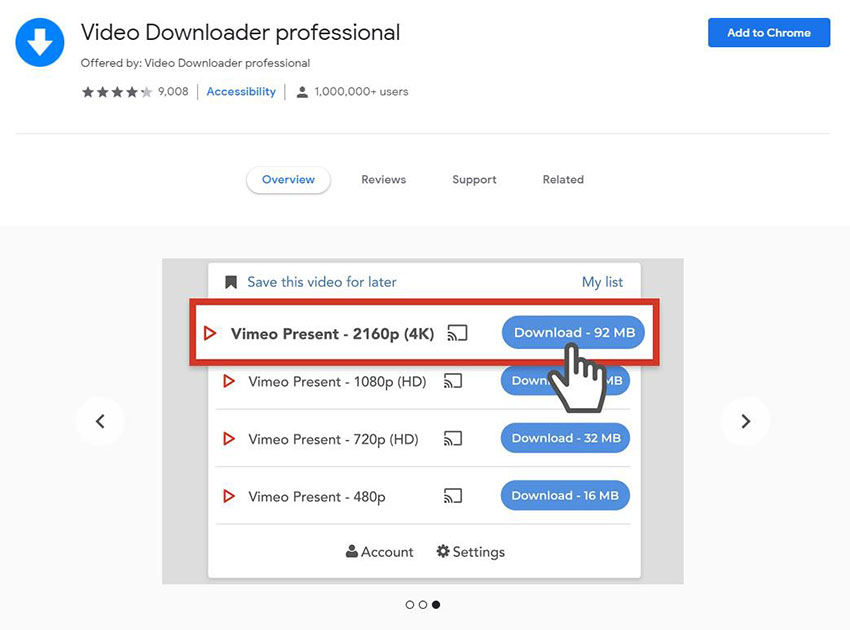Select the first carousel pagination dot
The width and height of the screenshot is (850, 630).
[x=410, y=604]
